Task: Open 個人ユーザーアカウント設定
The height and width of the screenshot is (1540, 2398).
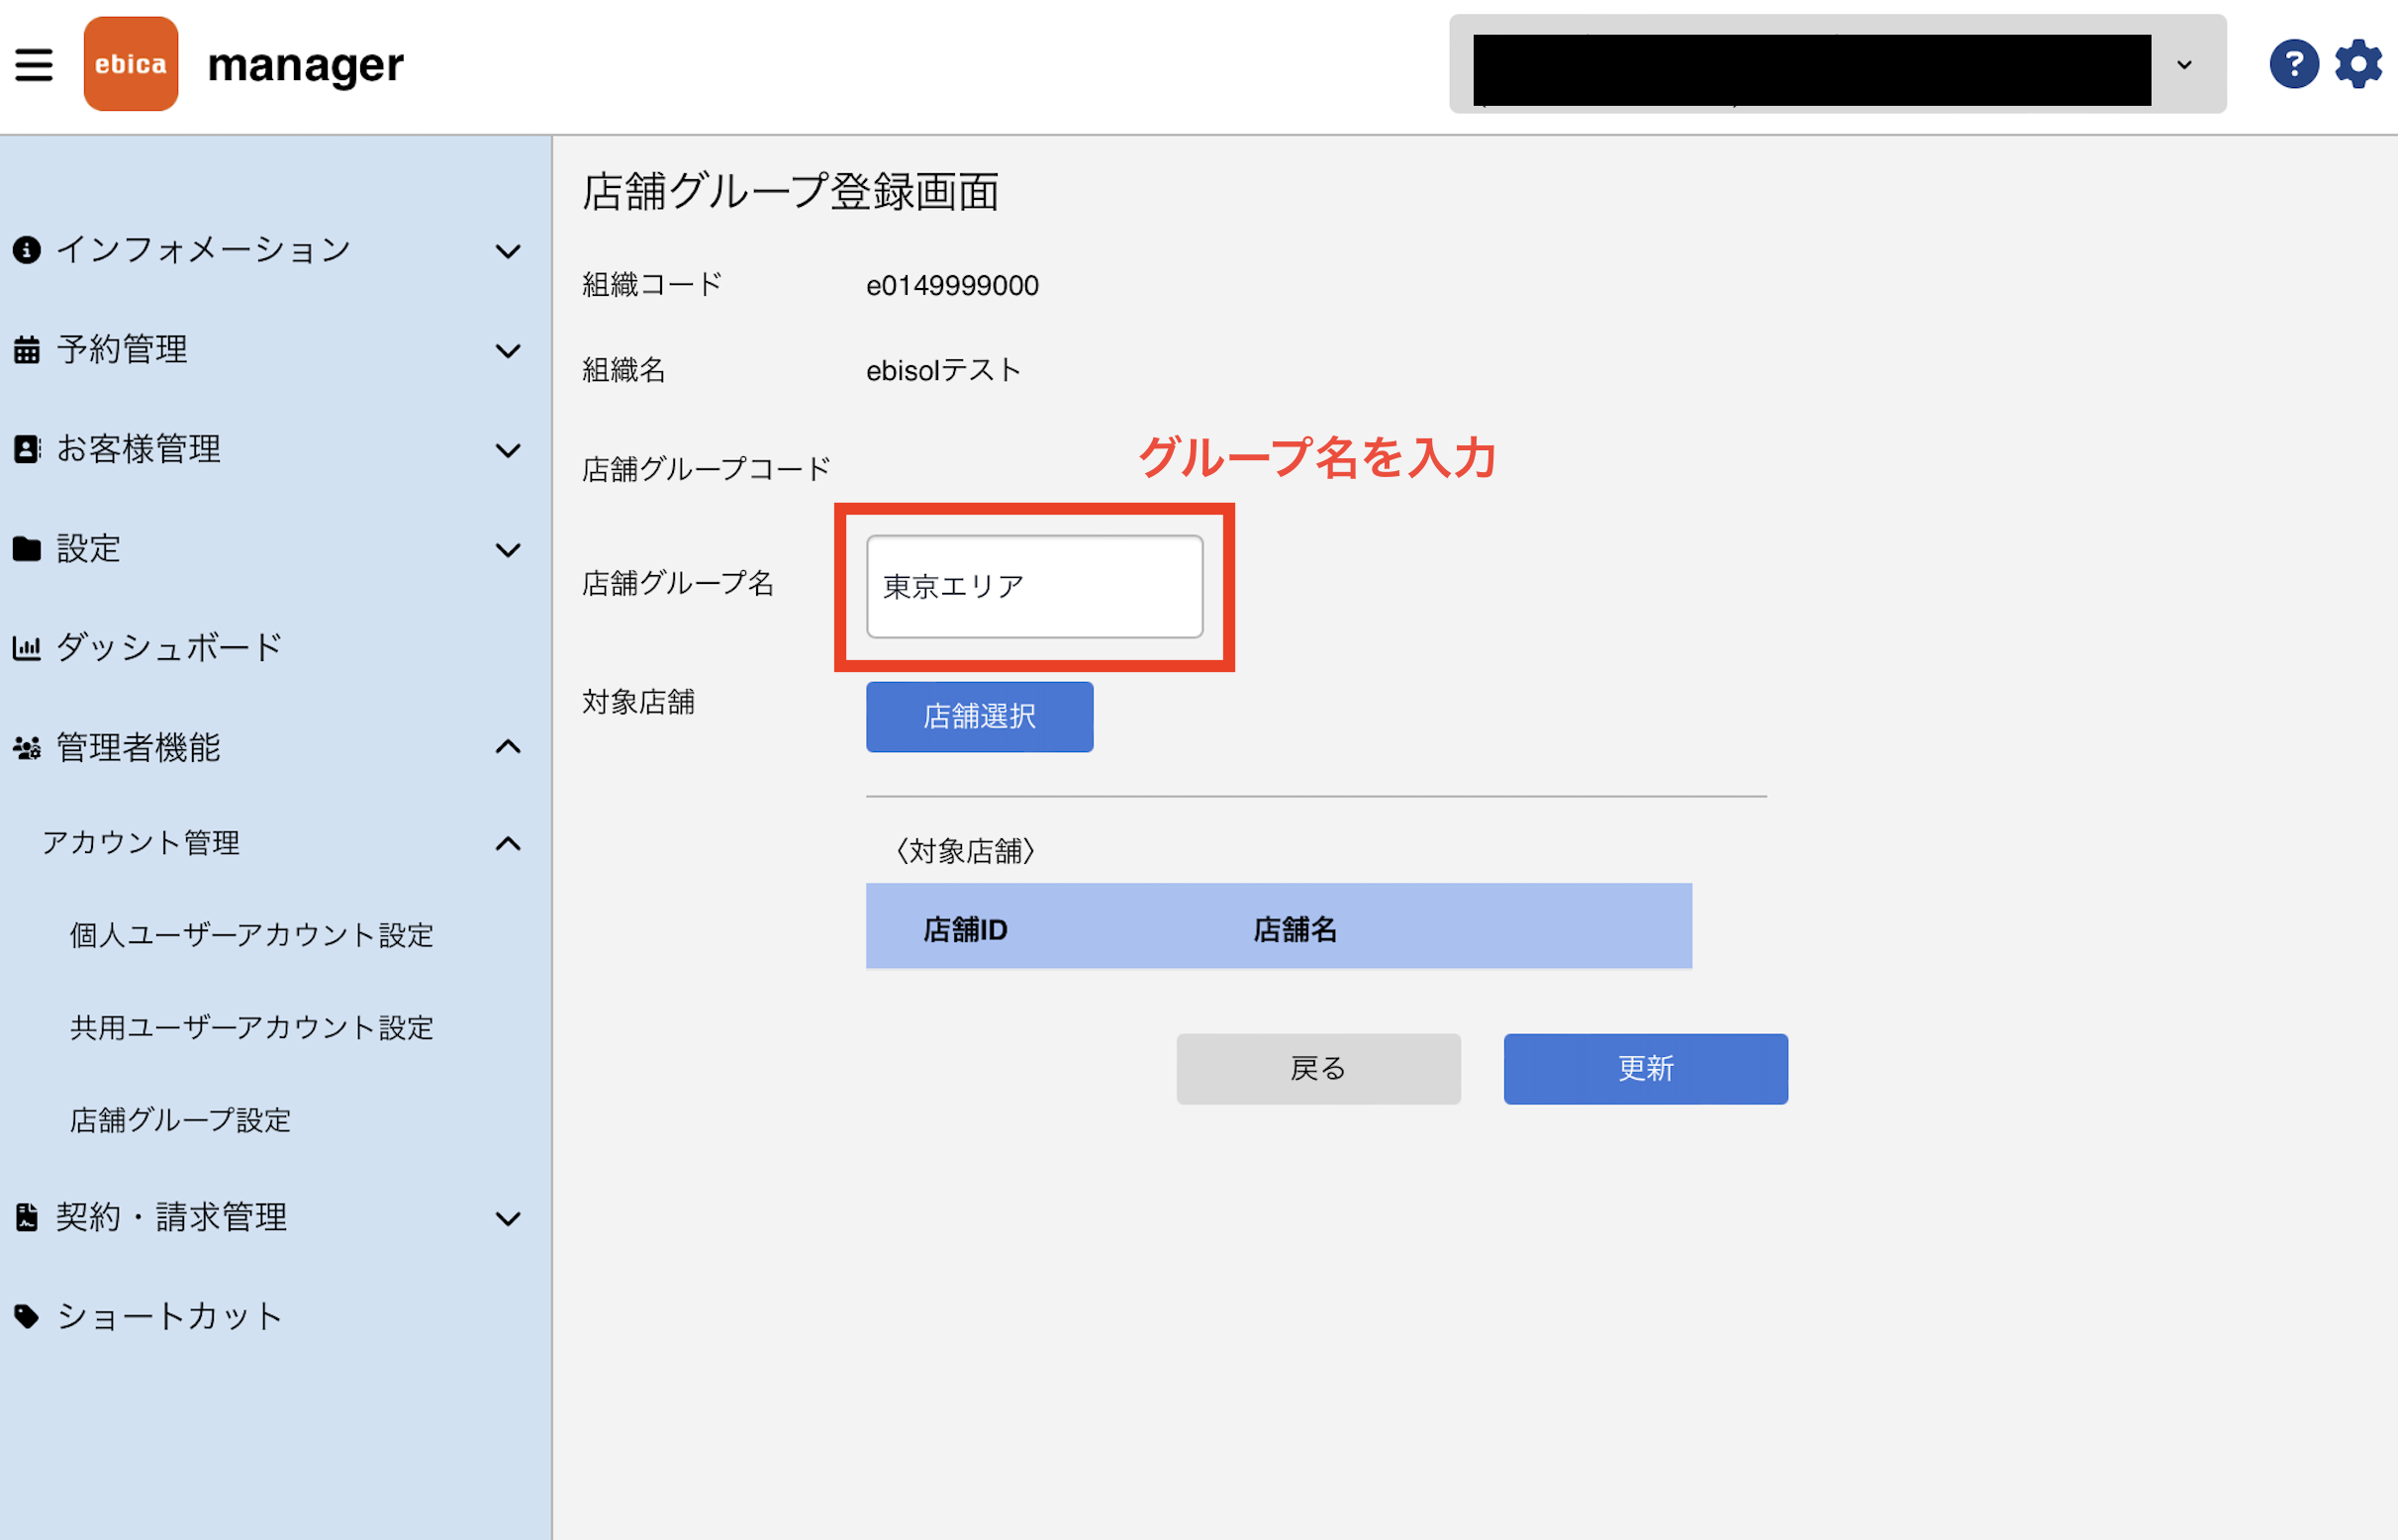Action: 252,936
